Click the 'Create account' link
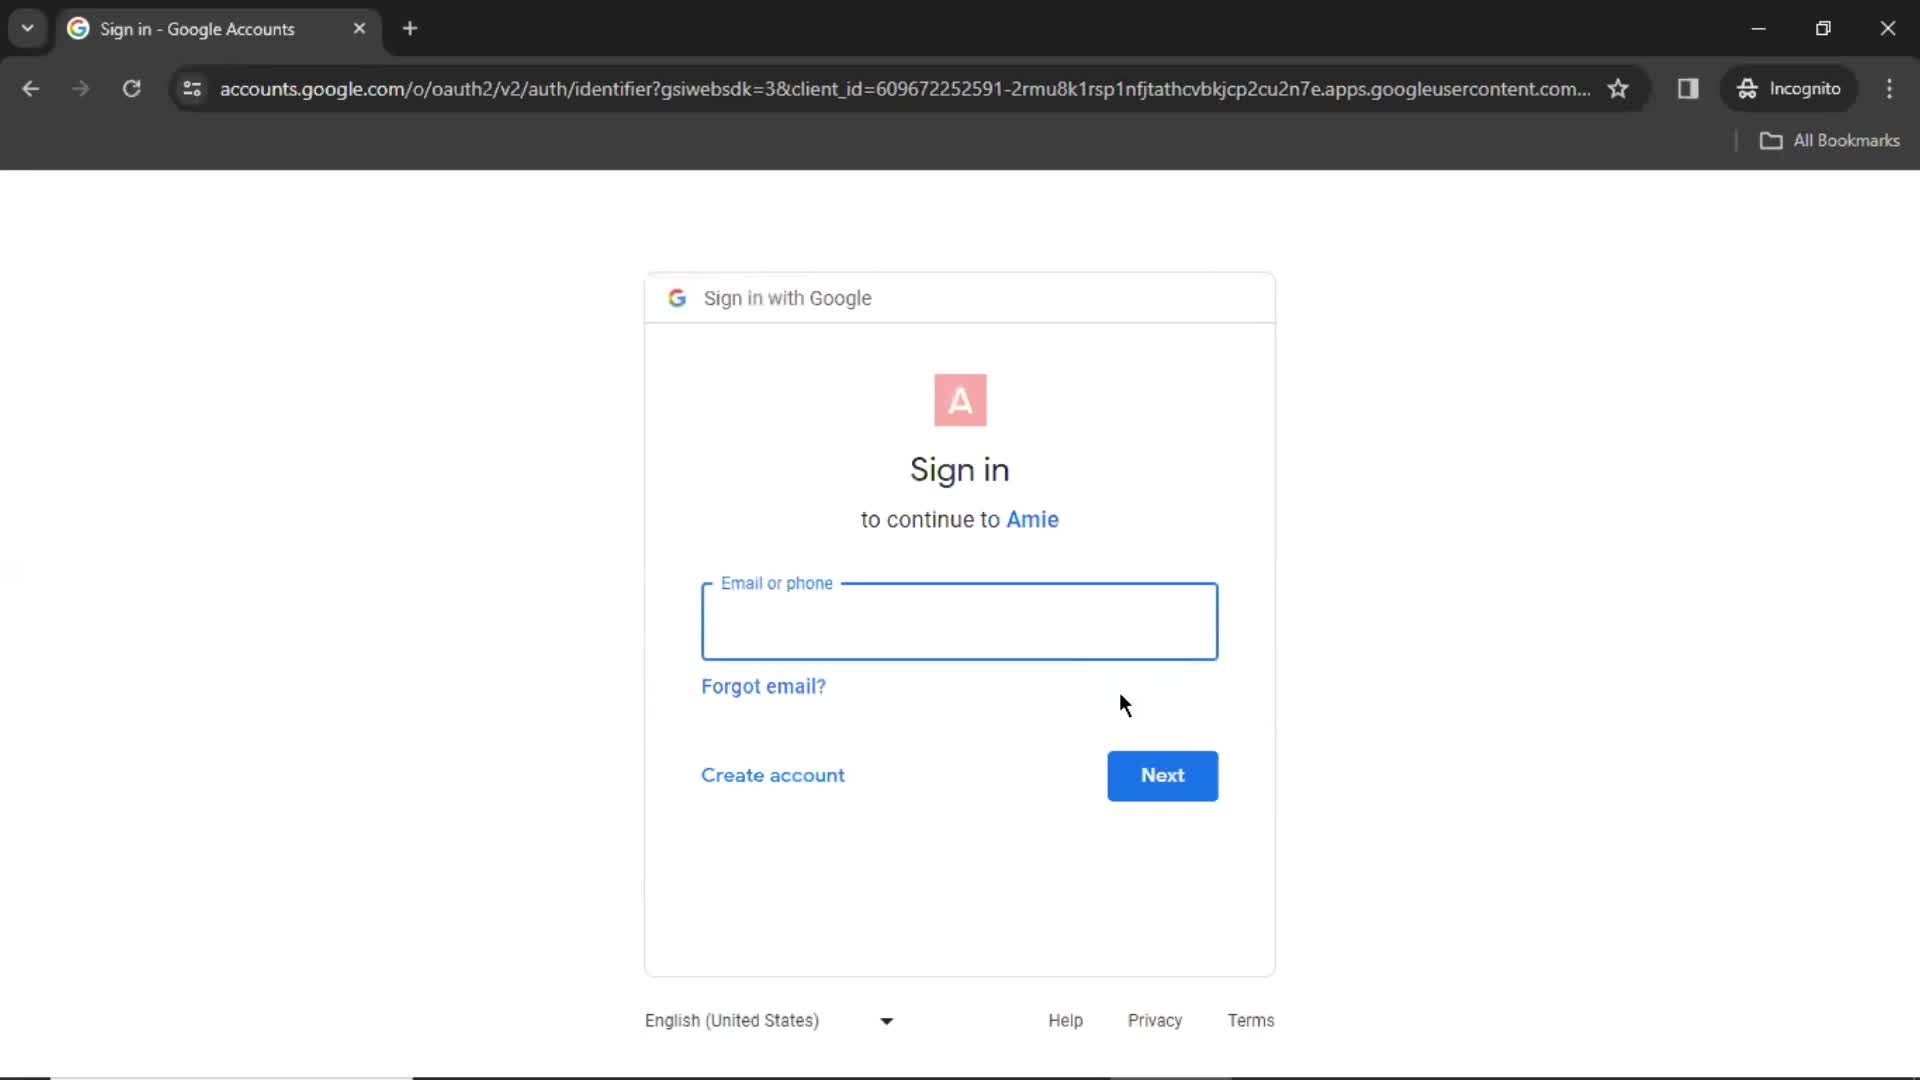1920x1080 pixels. (x=773, y=775)
